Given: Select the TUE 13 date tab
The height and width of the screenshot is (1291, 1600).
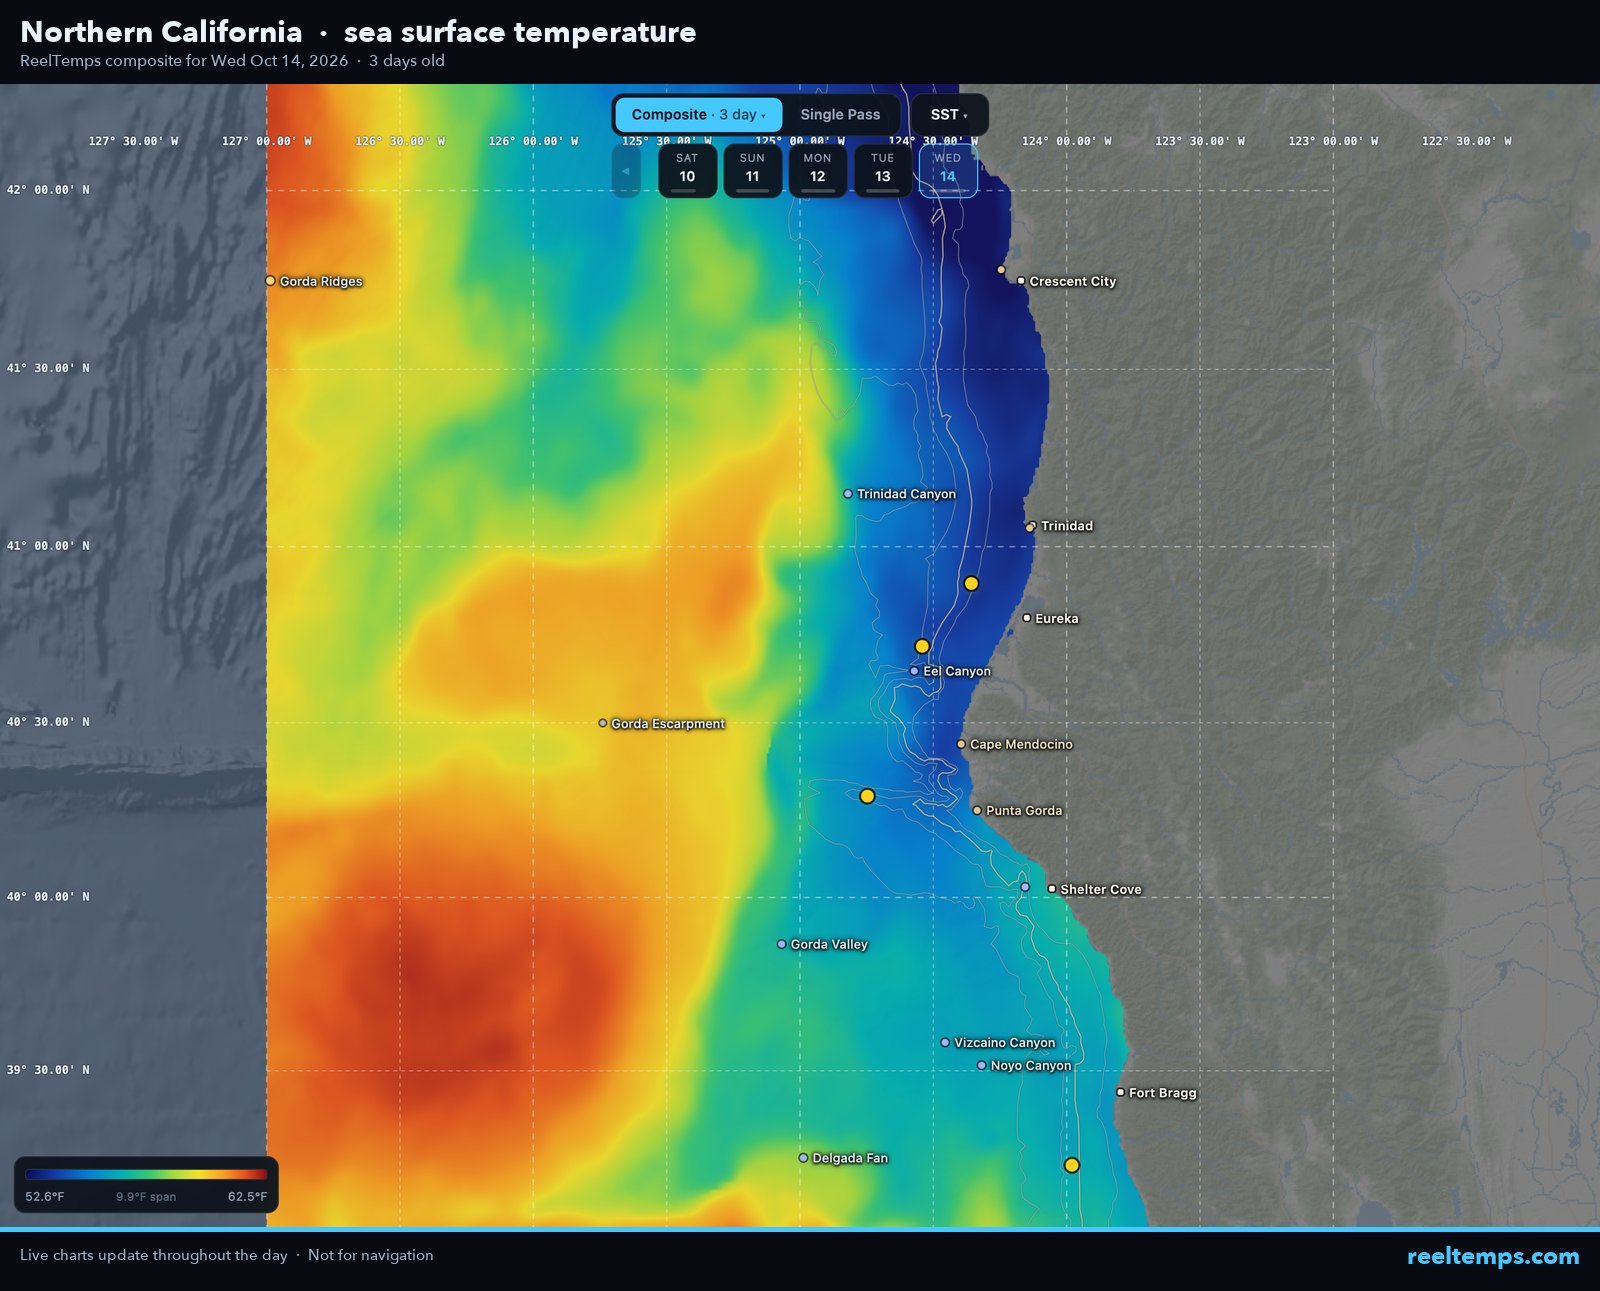Looking at the screenshot, I should [882, 170].
